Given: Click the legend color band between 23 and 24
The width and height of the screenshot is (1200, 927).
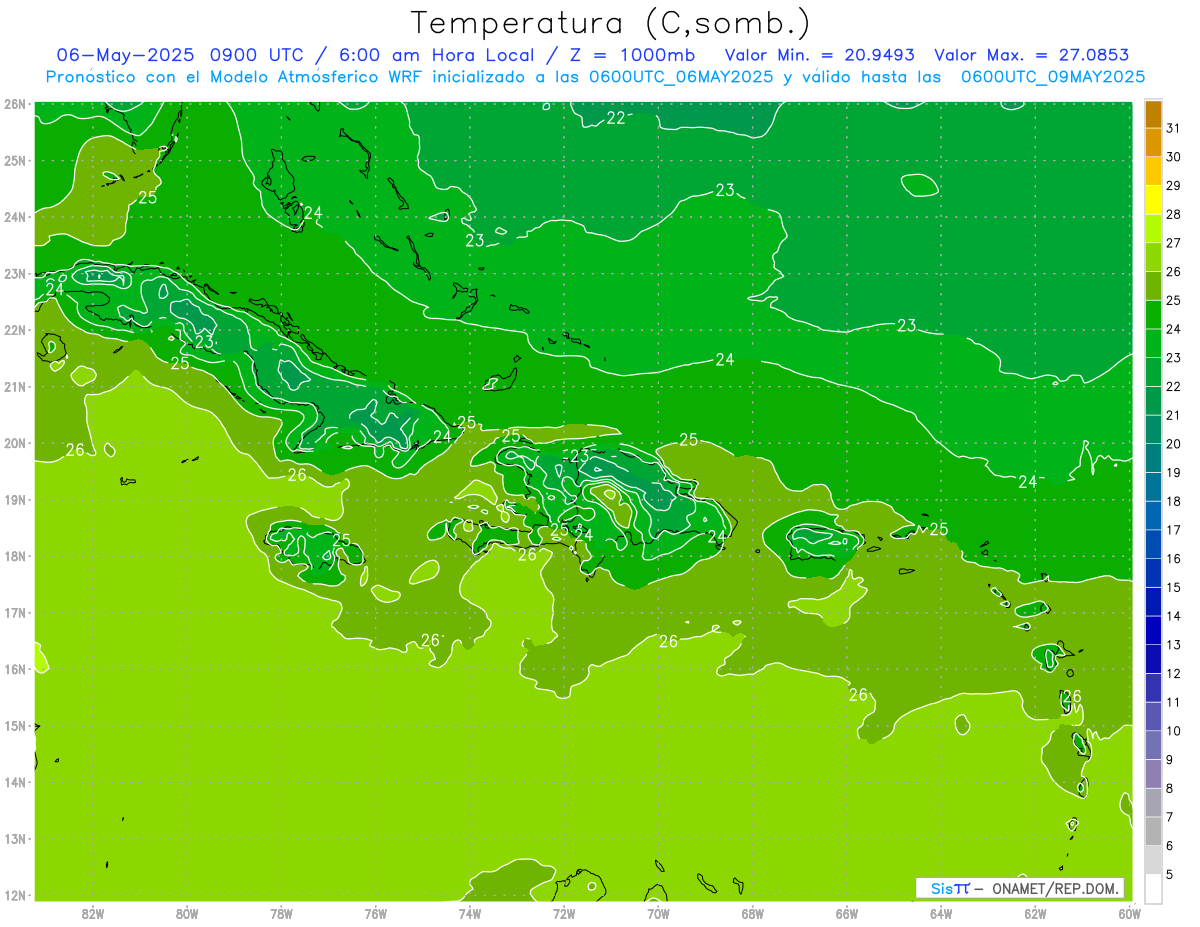Looking at the screenshot, I should coord(1153,344).
